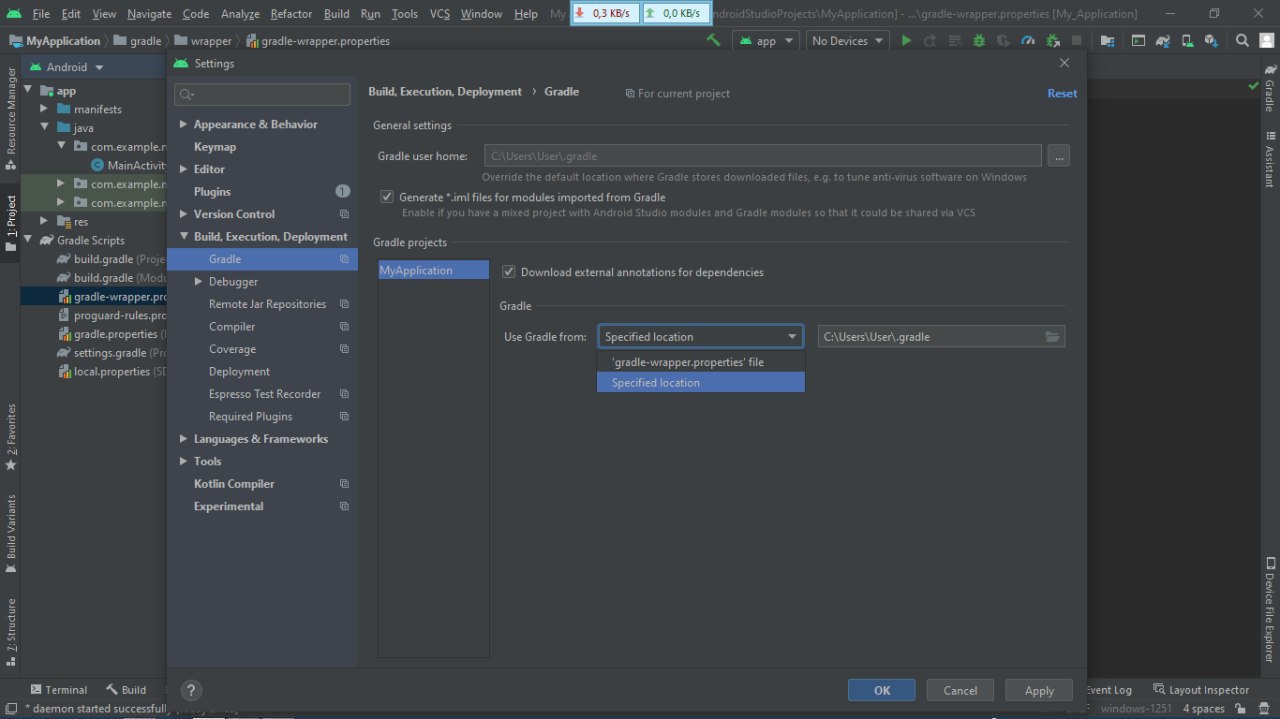The width and height of the screenshot is (1280, 719).
Task: Open the Use Gradle from combo box
Action: coord(701,337)
